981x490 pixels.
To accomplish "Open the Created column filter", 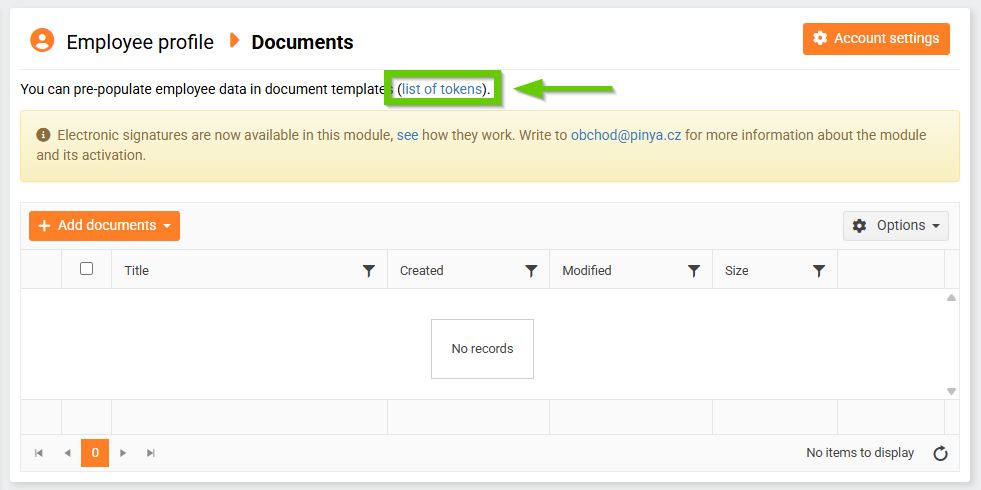I will 531,270.
